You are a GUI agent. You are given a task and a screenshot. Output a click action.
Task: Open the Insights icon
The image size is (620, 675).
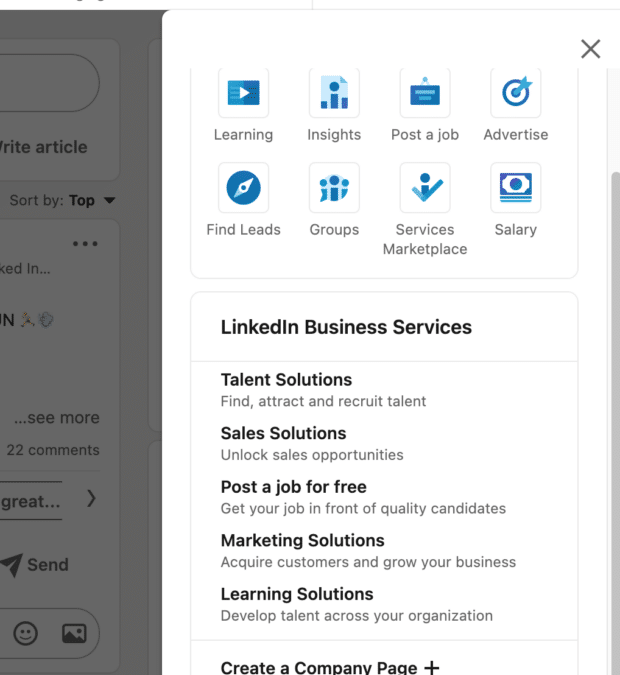tap(334, 93)
